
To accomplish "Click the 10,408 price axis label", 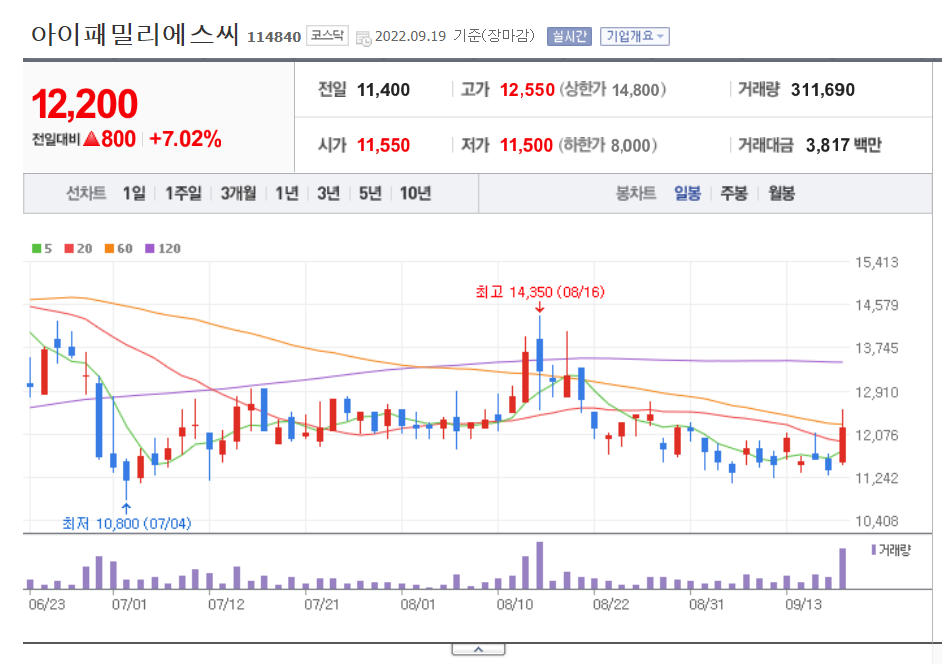I will pyautogui.click(x=877, y=522).
